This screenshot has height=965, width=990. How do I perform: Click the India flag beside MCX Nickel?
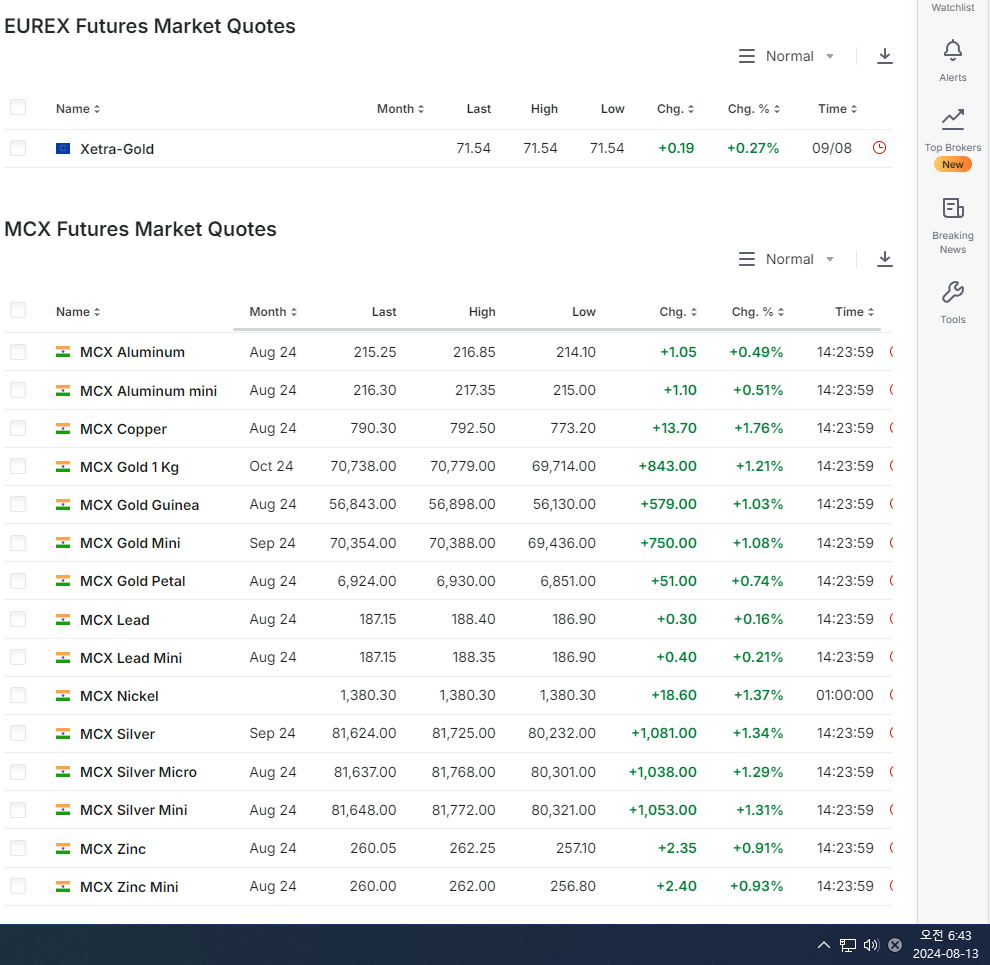click(63, 696)
